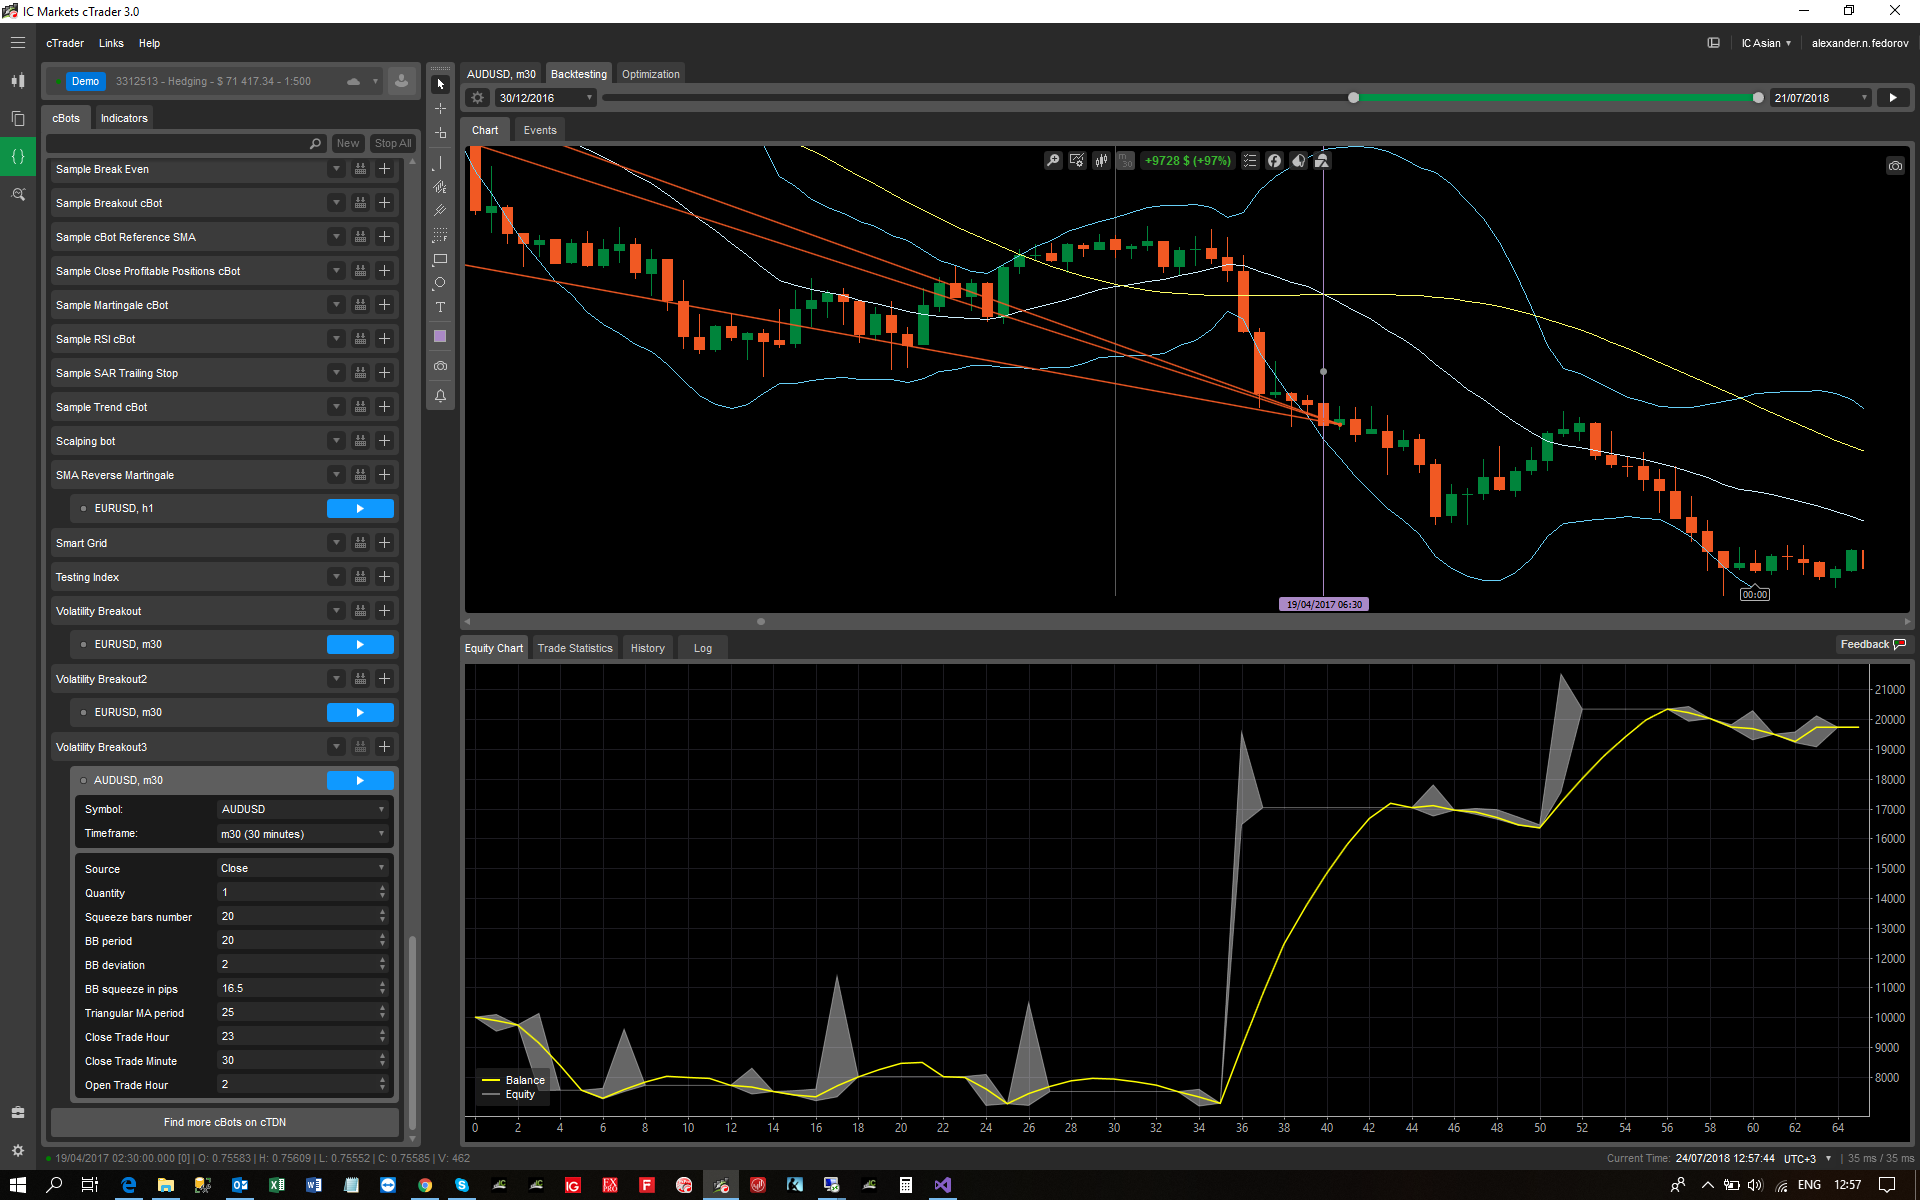Select the rectangle drawing tool
1920x1200 pixels.
(440, 259)
